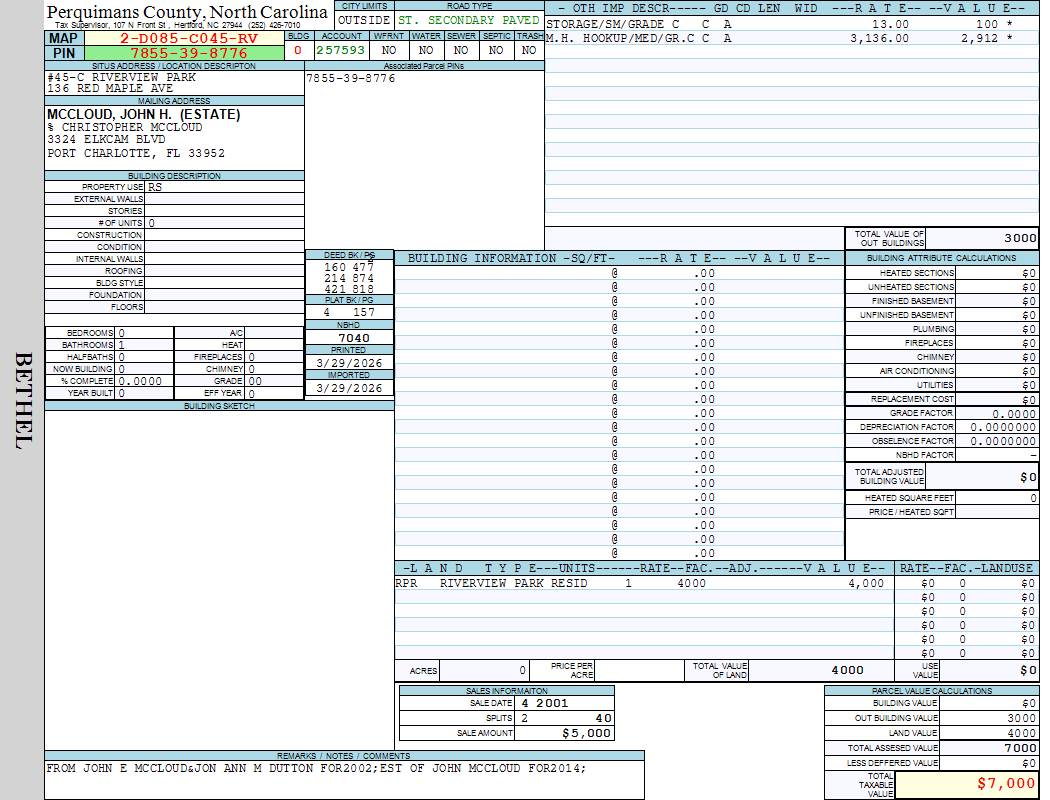Click road type ST. SECONDARY PAVED
Screen dimensions: 1050x800
click(x=468, y=20)
